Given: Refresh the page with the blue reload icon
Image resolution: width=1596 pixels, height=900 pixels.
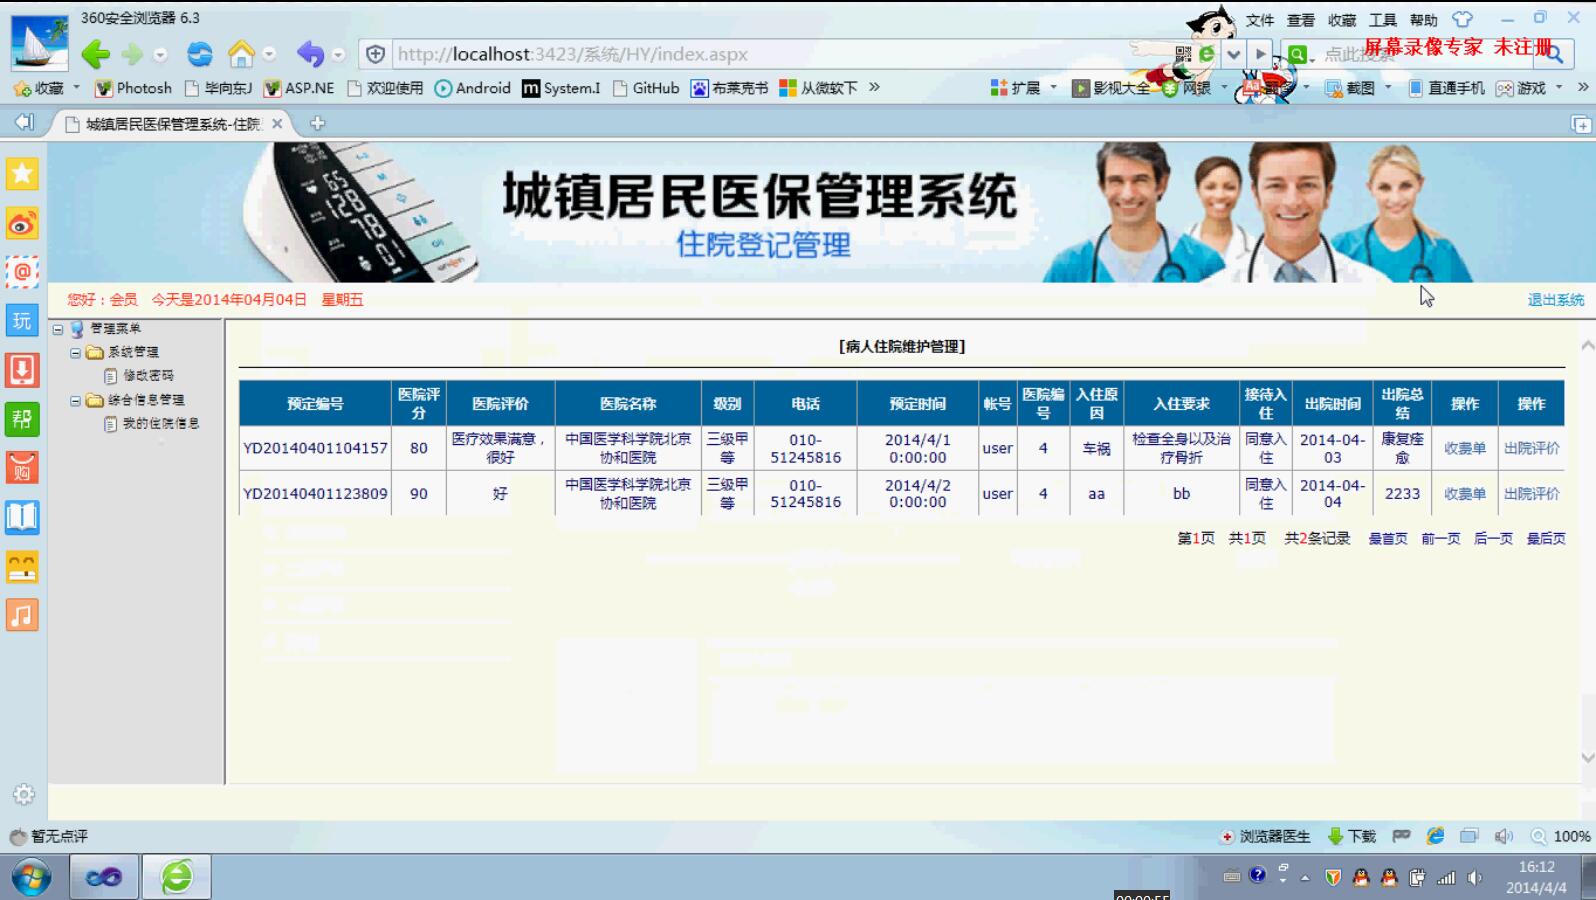Looking at the screenshot, I should pos(200,54).
